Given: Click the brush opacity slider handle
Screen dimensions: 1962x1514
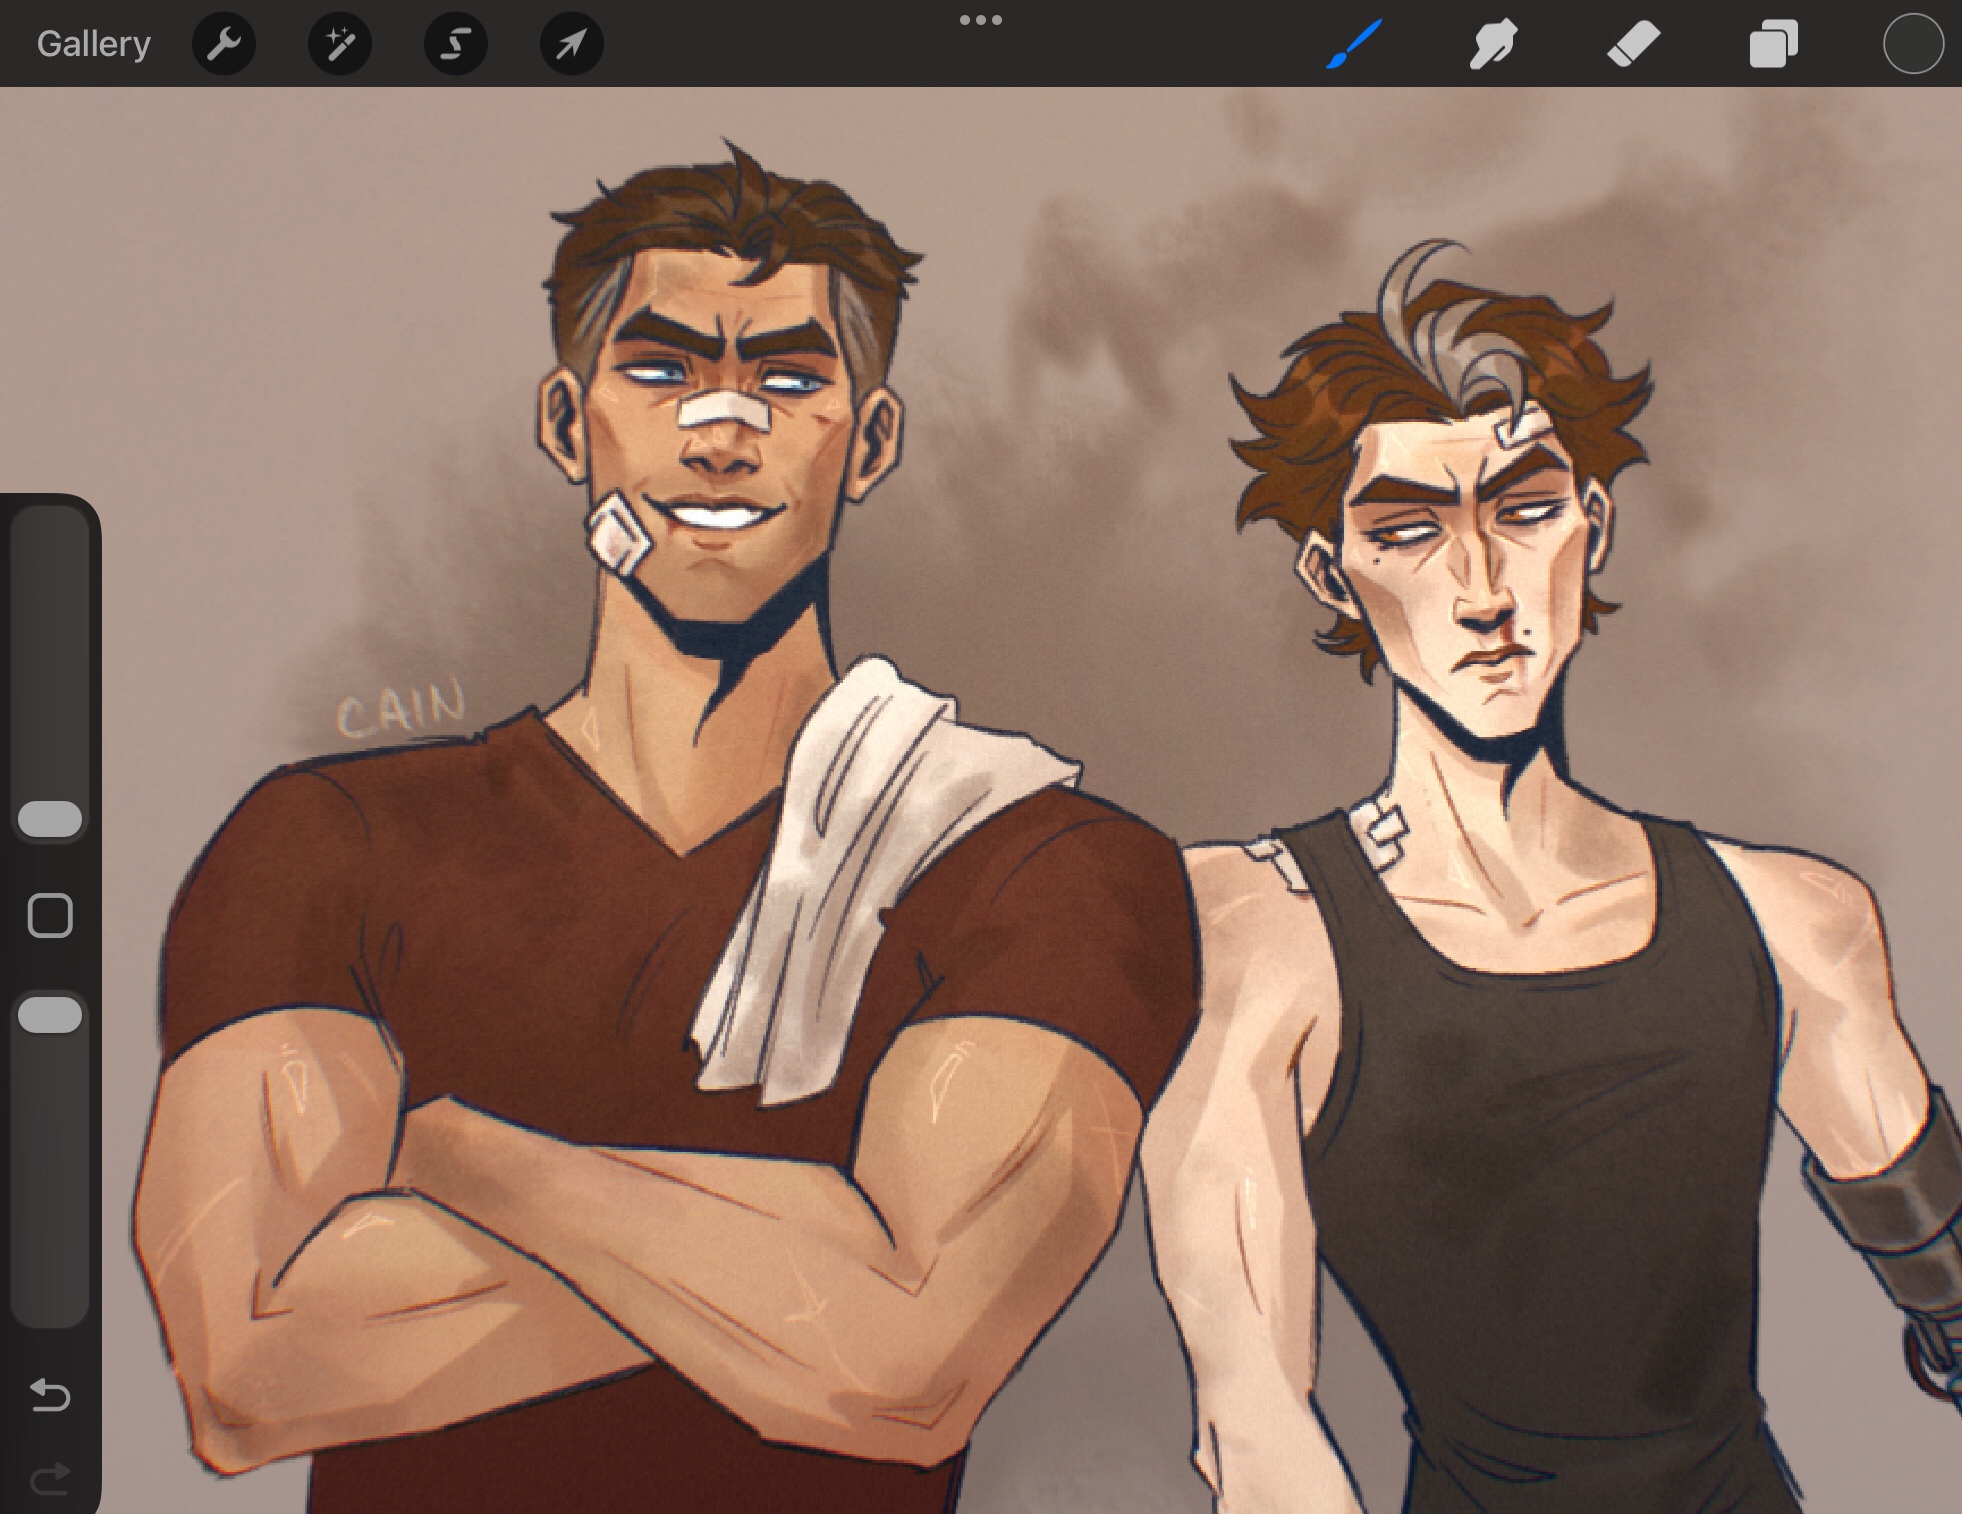Looking at the screenshot, I should [50, 1014].
